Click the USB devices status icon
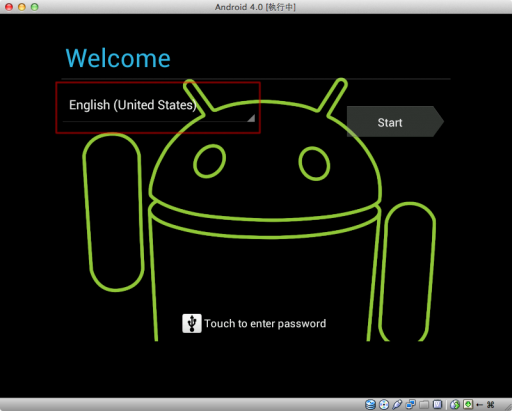The width and height of the screenshot is (512, 411). click(397, 405)
